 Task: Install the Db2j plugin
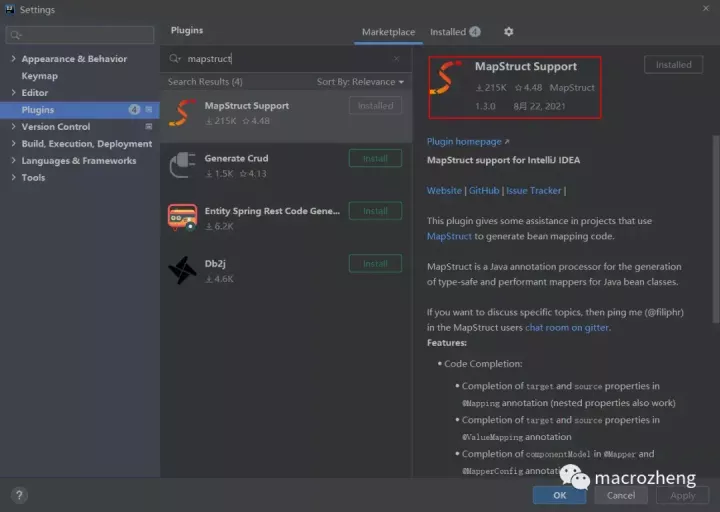(375, 264)
